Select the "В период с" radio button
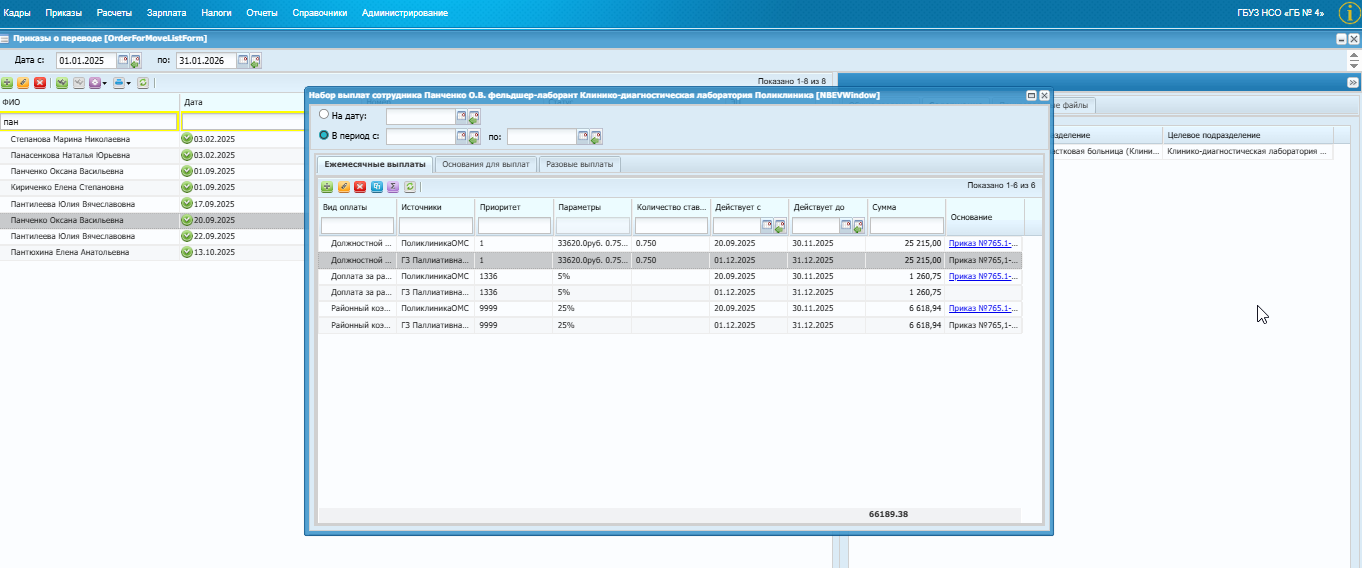Viewport: 1362px width, 568px height. (x=324, y=135)
